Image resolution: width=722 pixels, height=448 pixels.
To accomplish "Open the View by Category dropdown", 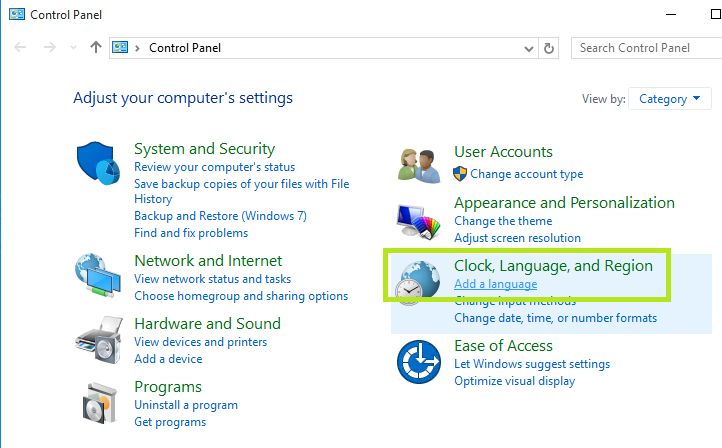I will point(669,99).
